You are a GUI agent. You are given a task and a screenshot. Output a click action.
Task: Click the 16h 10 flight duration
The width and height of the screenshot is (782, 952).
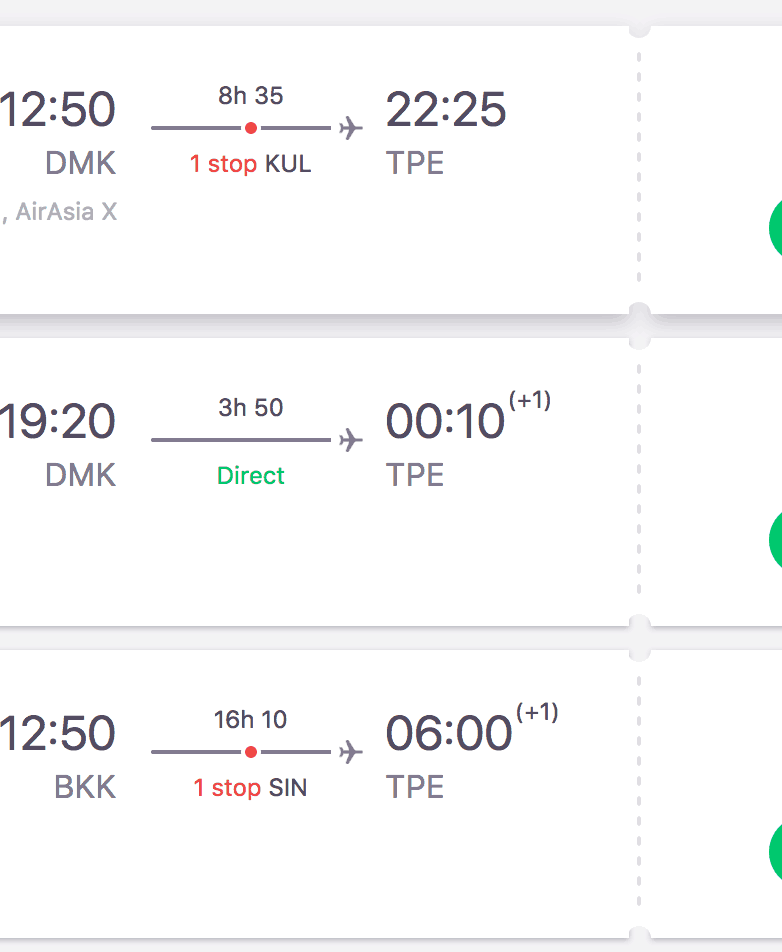coord(251,720)
